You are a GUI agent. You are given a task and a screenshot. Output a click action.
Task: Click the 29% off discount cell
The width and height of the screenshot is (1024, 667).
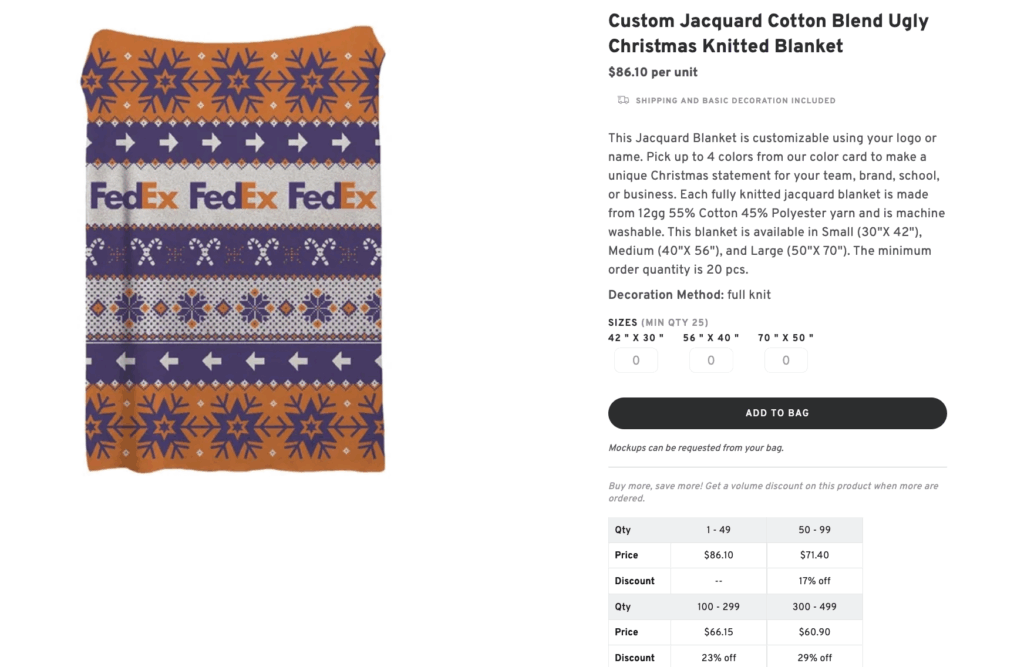pos(814,657)
